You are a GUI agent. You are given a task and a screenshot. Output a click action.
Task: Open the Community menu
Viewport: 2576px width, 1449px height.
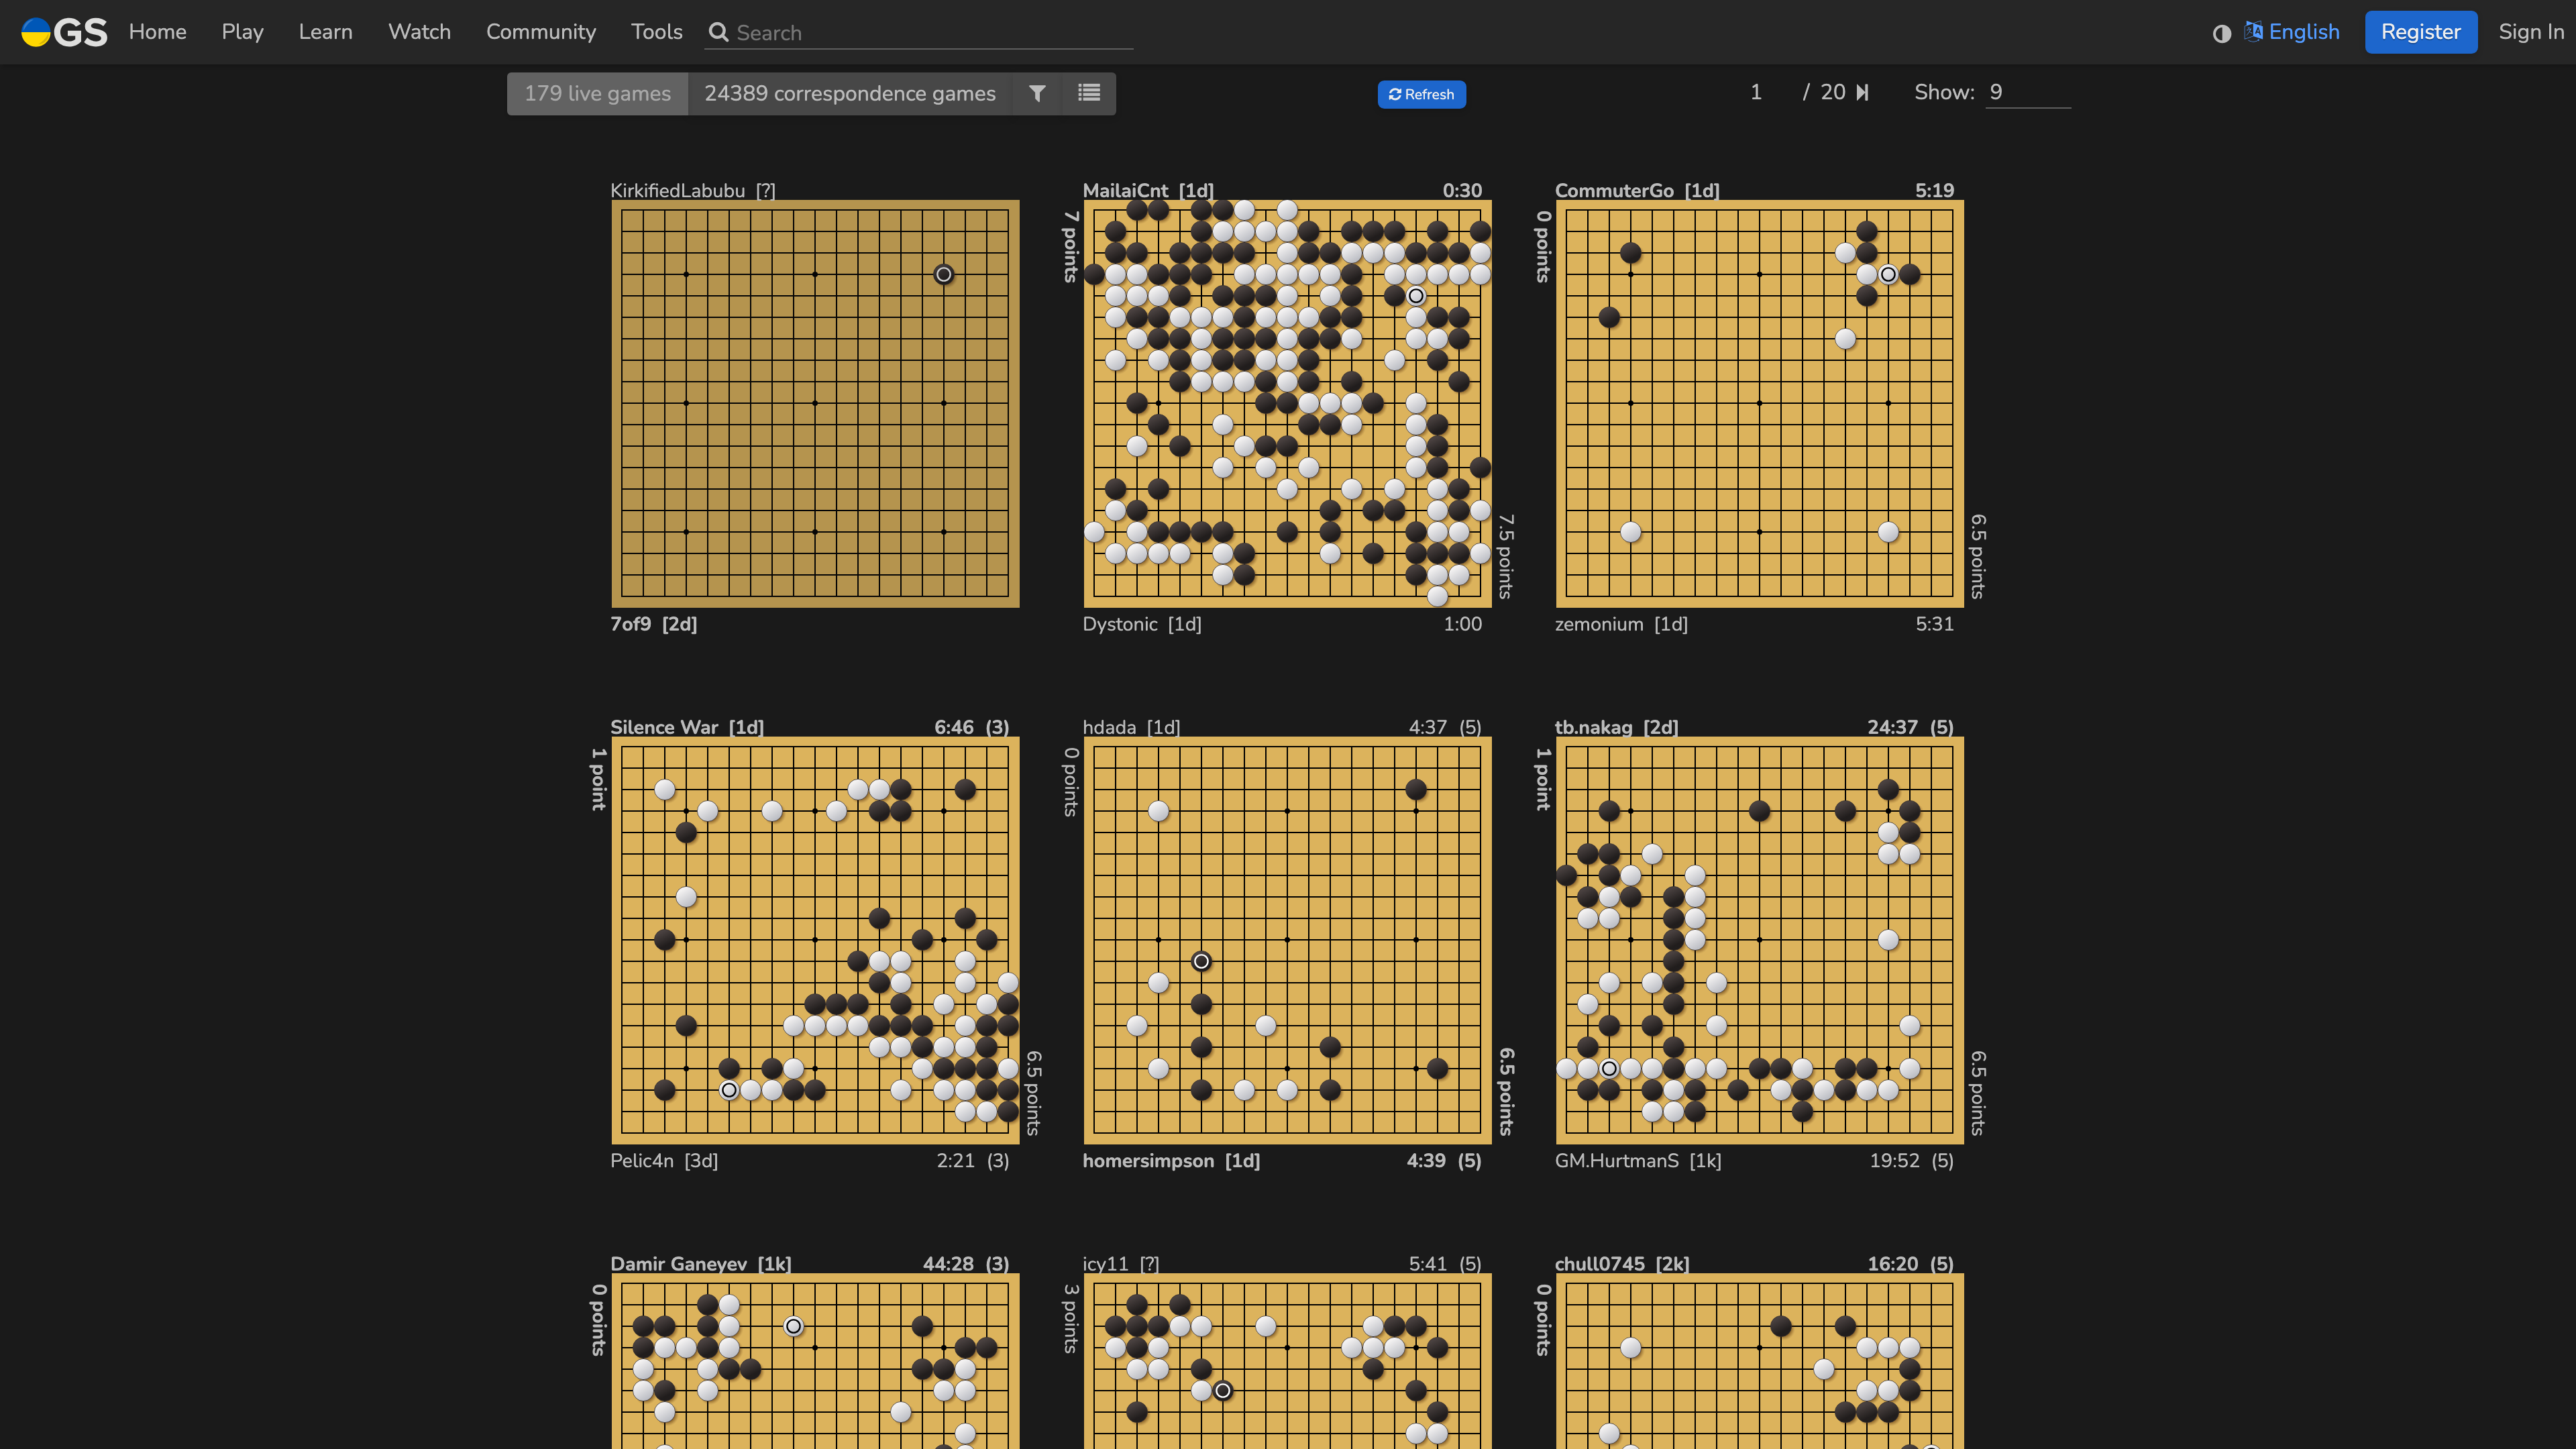(541, 32)
